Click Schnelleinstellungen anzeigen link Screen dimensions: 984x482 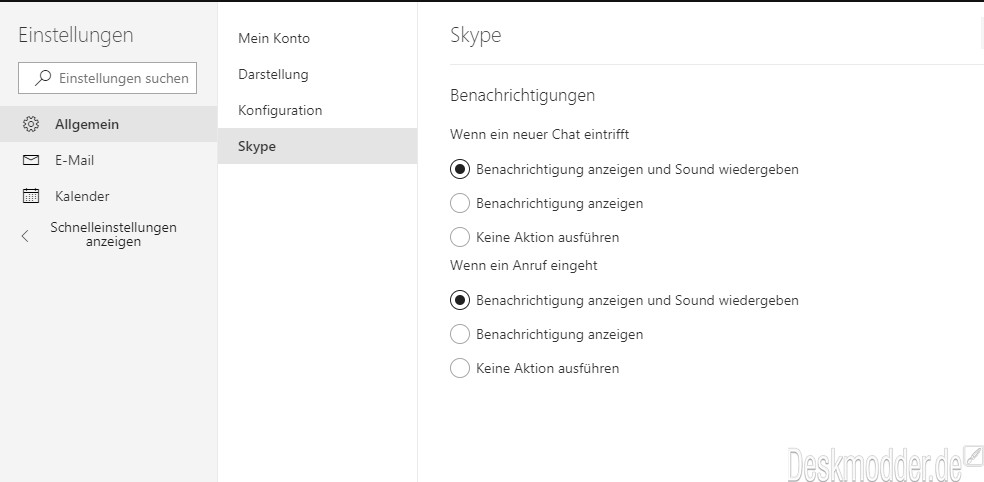114,234
